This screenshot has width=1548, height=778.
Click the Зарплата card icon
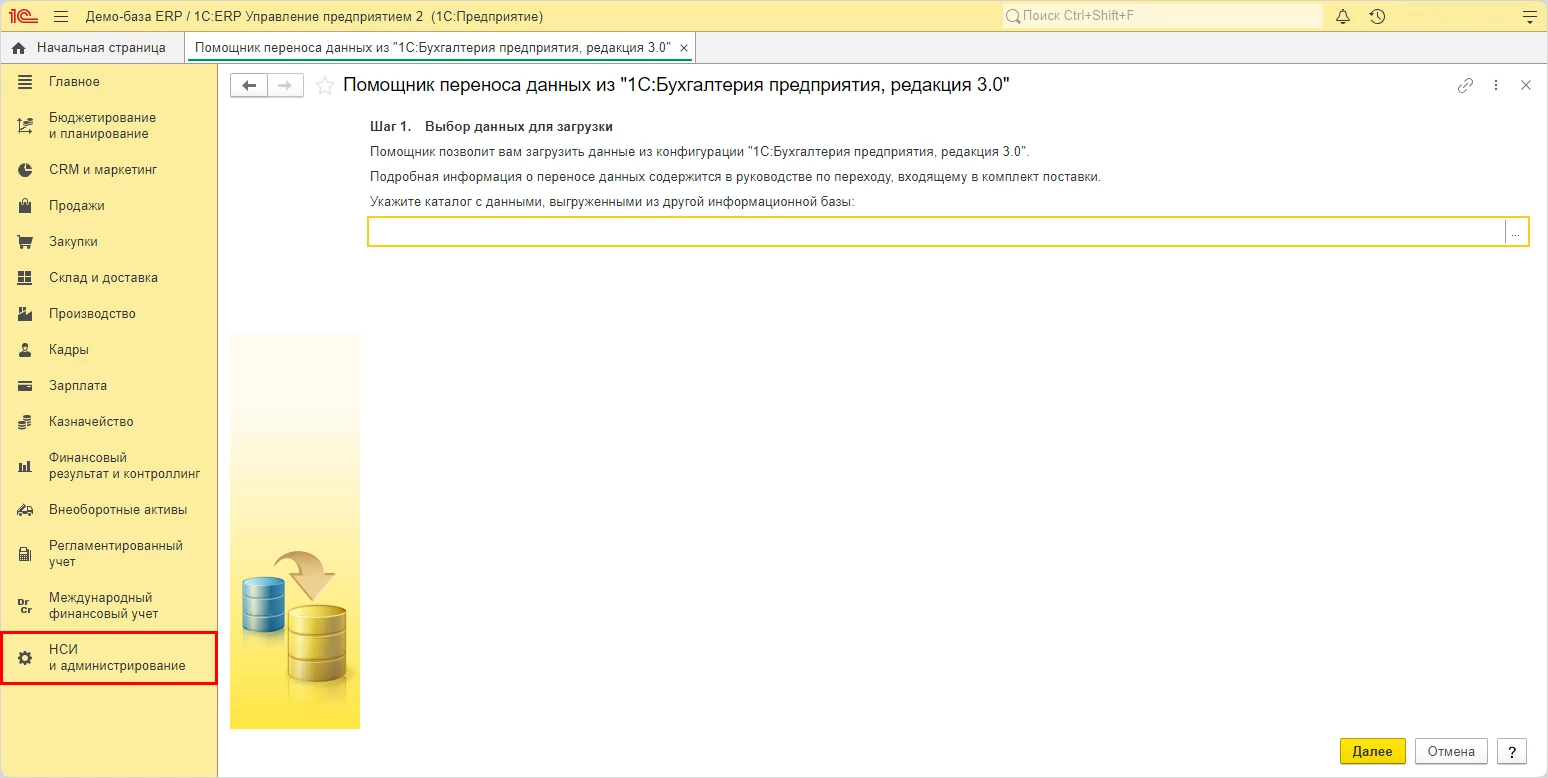(26, 386)
